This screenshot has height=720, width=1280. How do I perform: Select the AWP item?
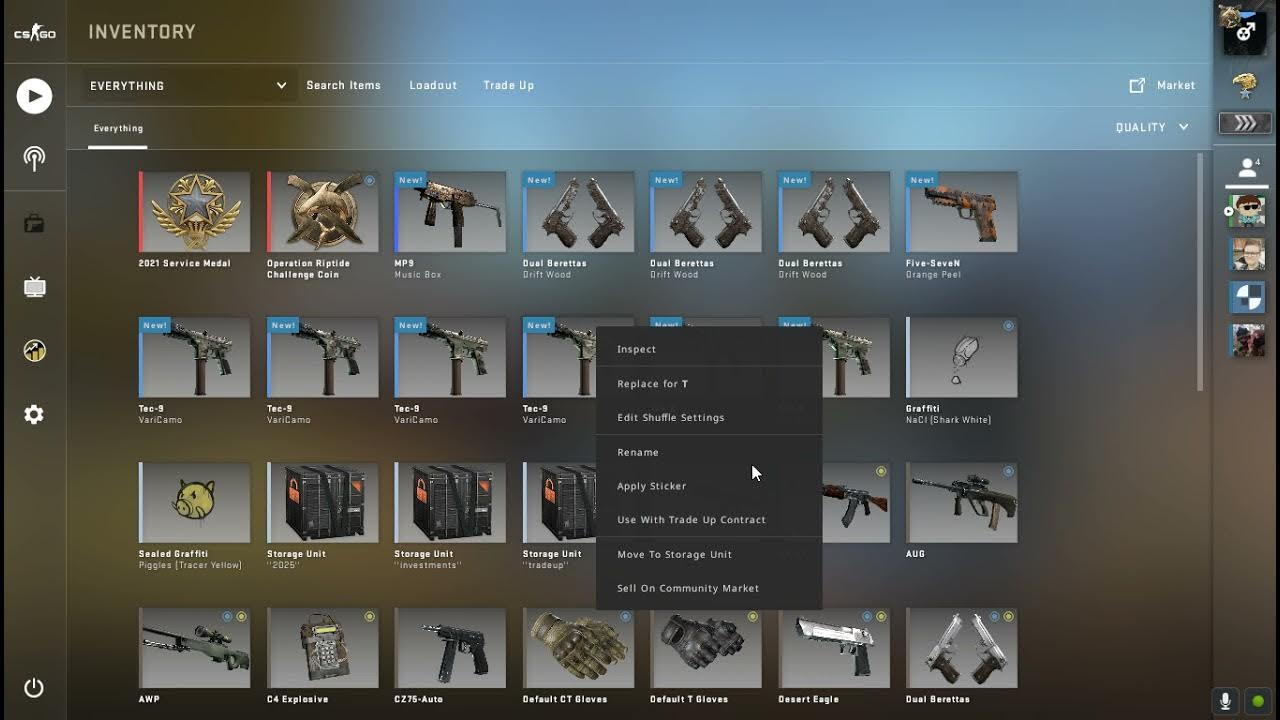point(195,648)
